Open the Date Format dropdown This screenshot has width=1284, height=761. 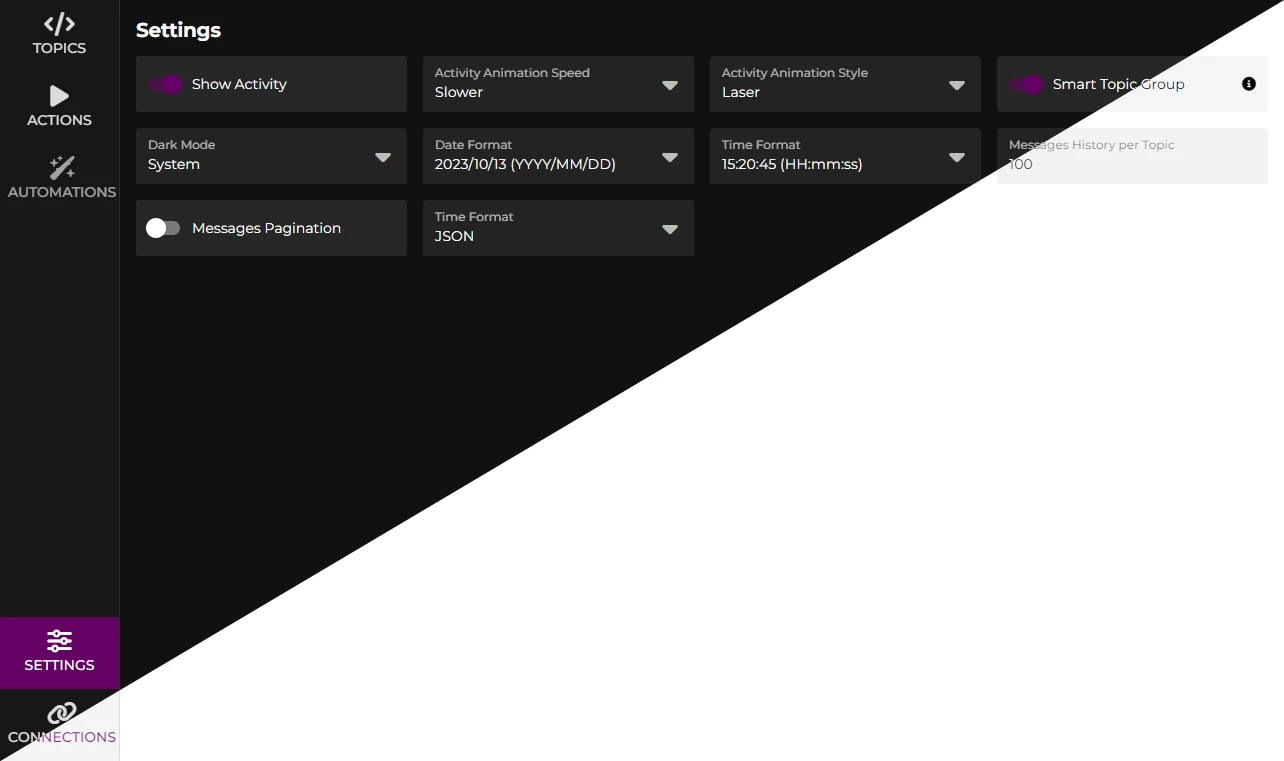pos(558,156)
